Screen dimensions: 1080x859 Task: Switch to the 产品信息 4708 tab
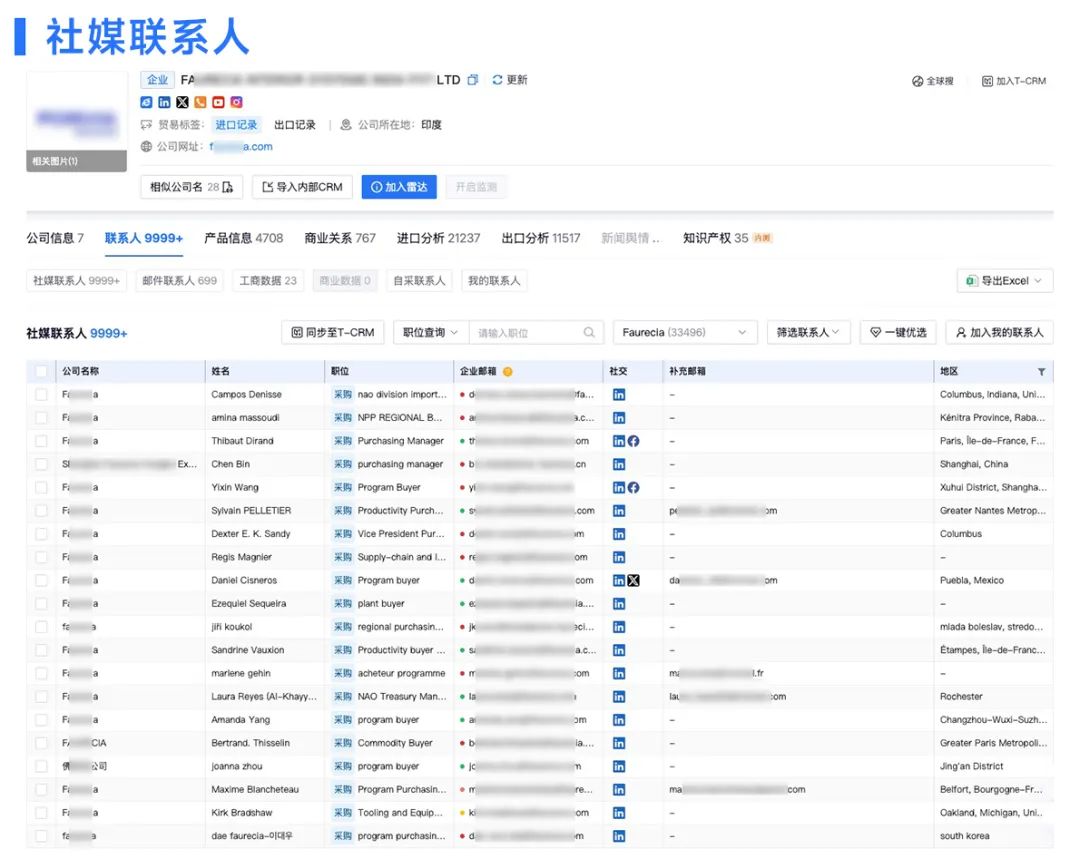[x=243, y=238]
